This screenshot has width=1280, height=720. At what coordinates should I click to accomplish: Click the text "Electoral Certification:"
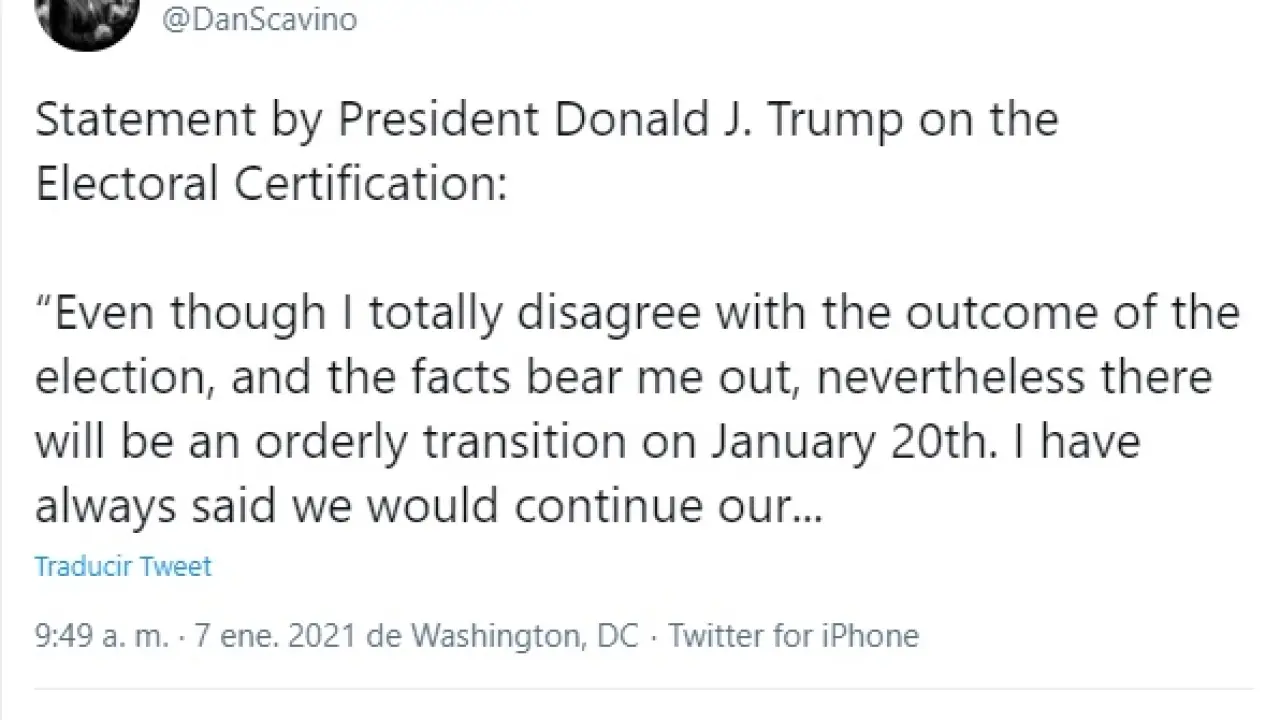click(x=270, y=185)
